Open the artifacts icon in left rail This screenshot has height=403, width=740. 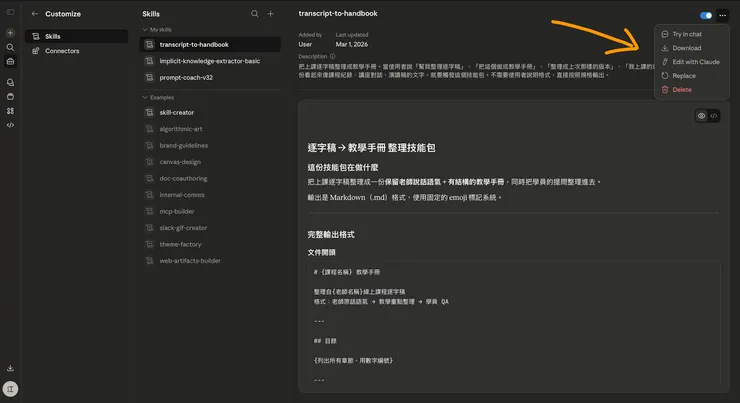coord(10,111)
